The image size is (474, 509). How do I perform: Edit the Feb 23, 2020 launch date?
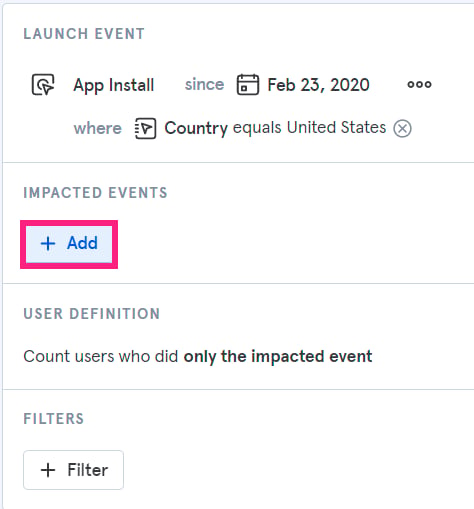point(318,85)
